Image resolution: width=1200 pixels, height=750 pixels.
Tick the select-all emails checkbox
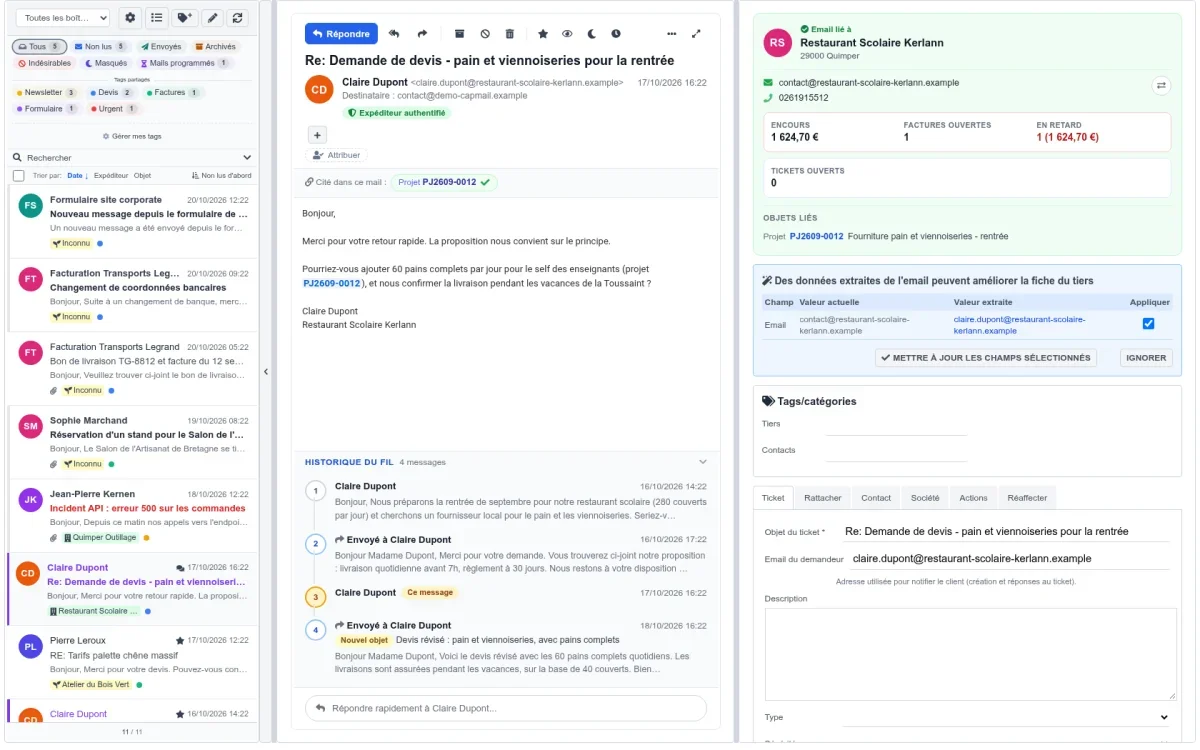tap(19, 176)
